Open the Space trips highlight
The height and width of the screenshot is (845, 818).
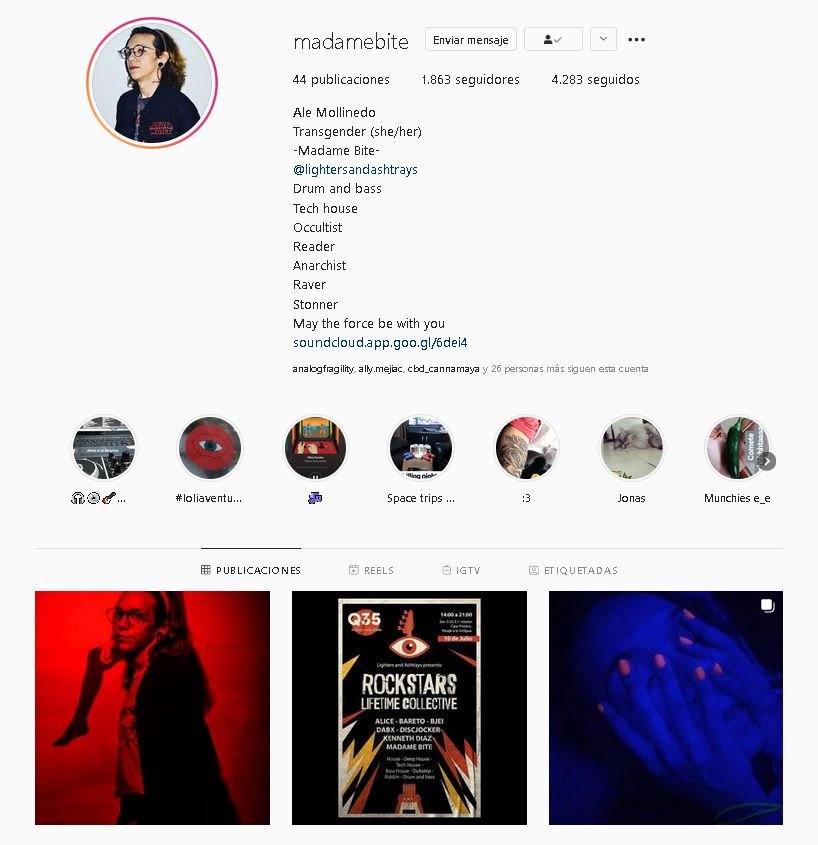[x=421, y=447]
